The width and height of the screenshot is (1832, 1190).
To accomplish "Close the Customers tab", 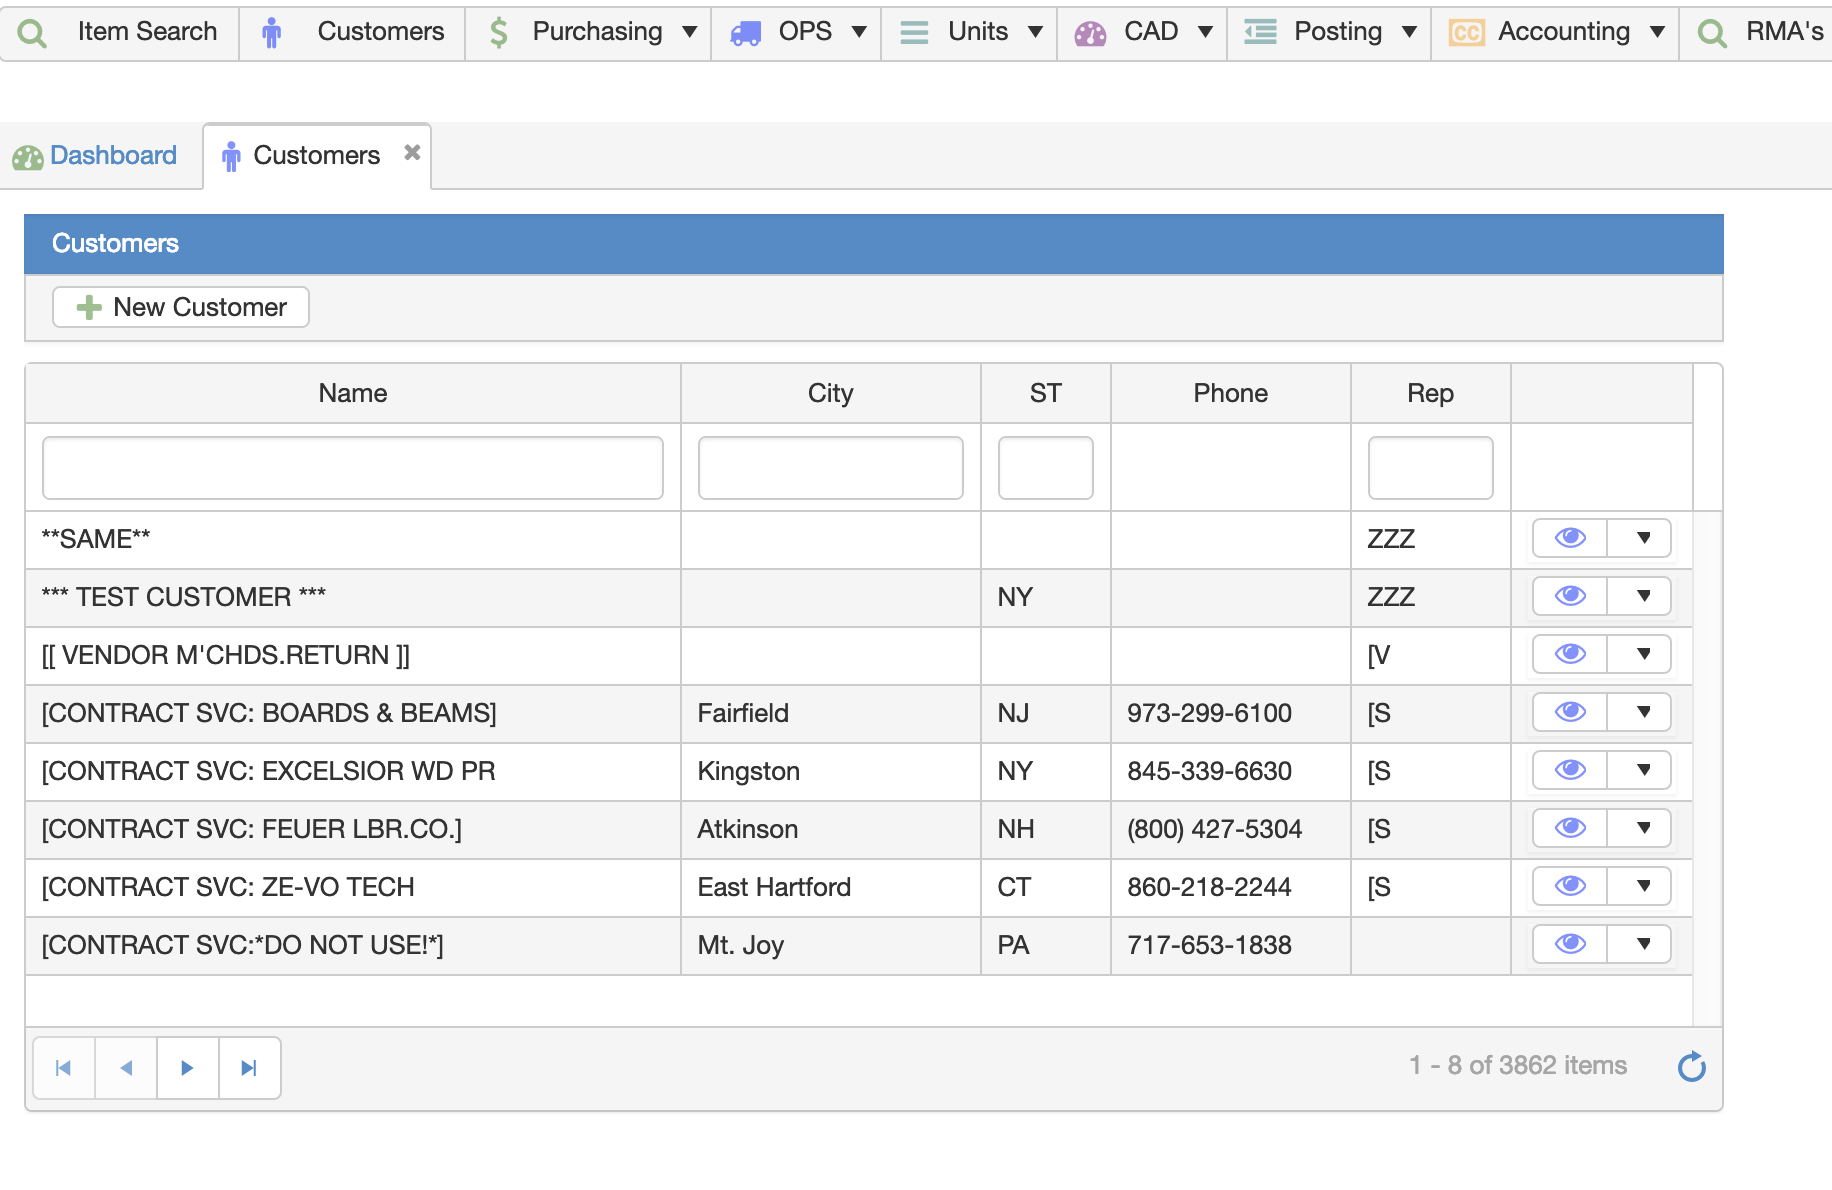I will click(412, 152).
